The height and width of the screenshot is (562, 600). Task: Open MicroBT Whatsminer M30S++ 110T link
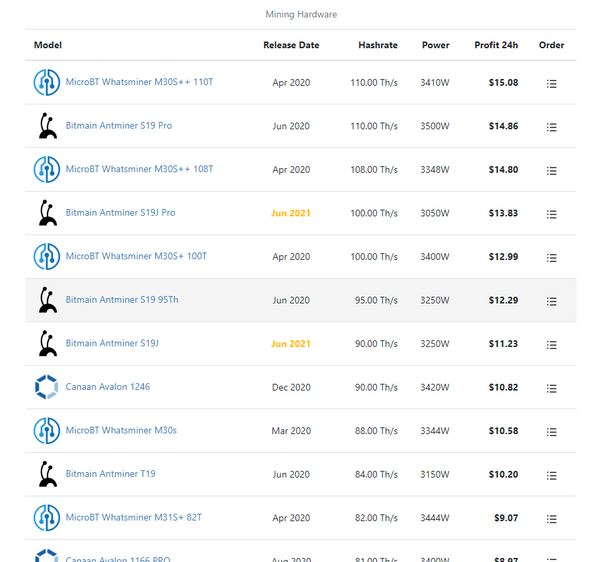click(139, 82)
